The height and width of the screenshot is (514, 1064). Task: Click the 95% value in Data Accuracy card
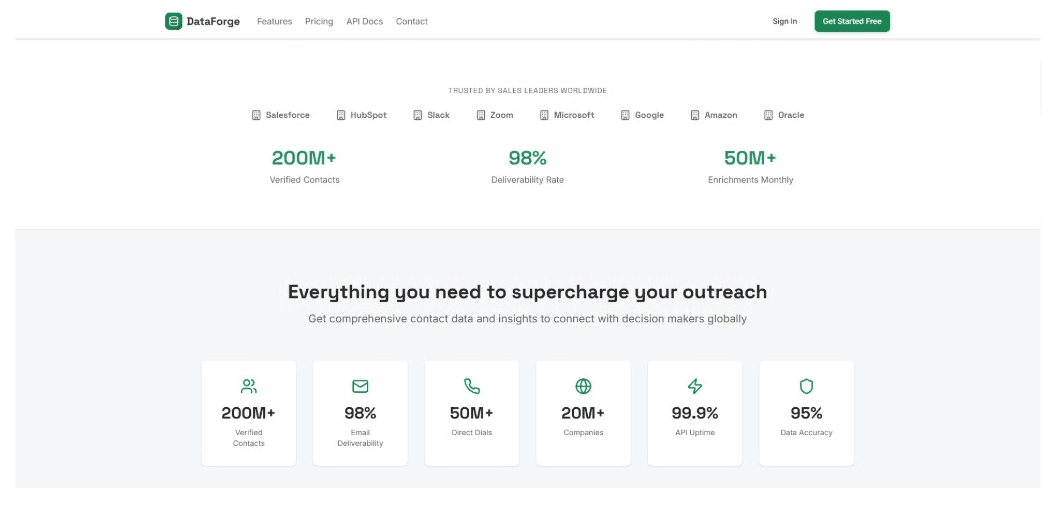pos(806,413)
